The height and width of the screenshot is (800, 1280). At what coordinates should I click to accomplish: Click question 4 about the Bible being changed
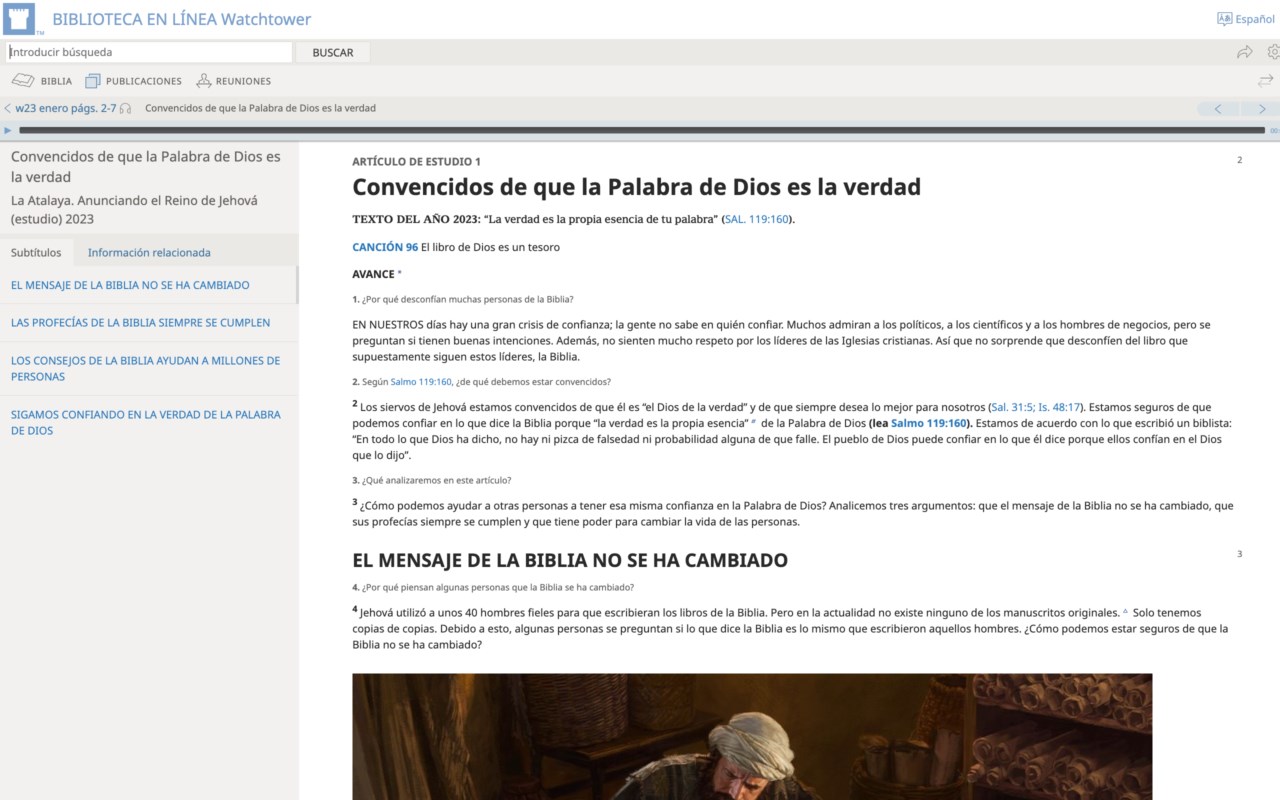[493, 587]
